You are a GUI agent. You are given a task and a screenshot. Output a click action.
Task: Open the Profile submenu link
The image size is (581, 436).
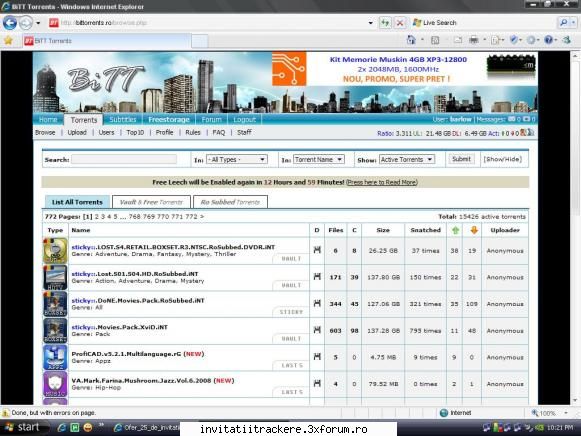tap(165, 133)
